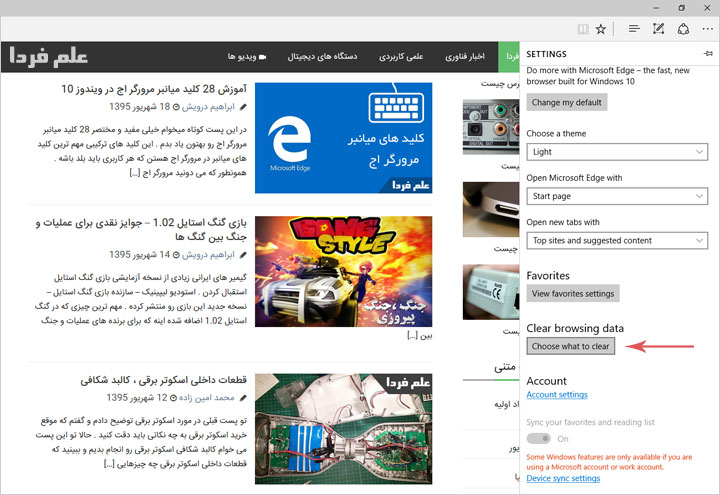Open the Hub three-lines icon
Screen dimensions: 720x495
point(634,30)
